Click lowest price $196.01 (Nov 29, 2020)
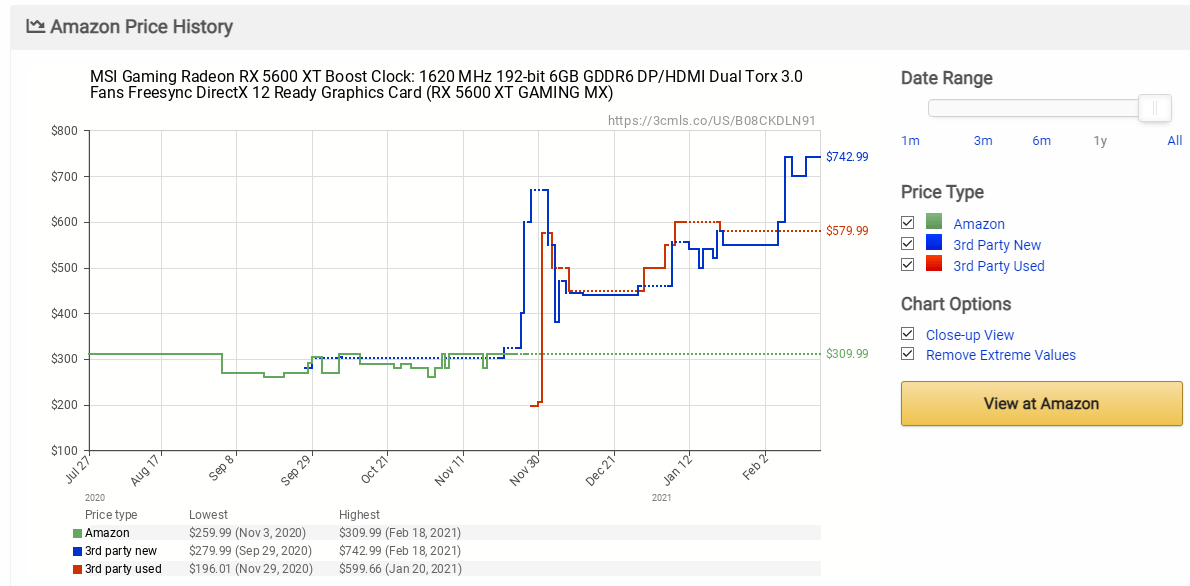Screen dimensions: 1190x586 pos(252,569)
